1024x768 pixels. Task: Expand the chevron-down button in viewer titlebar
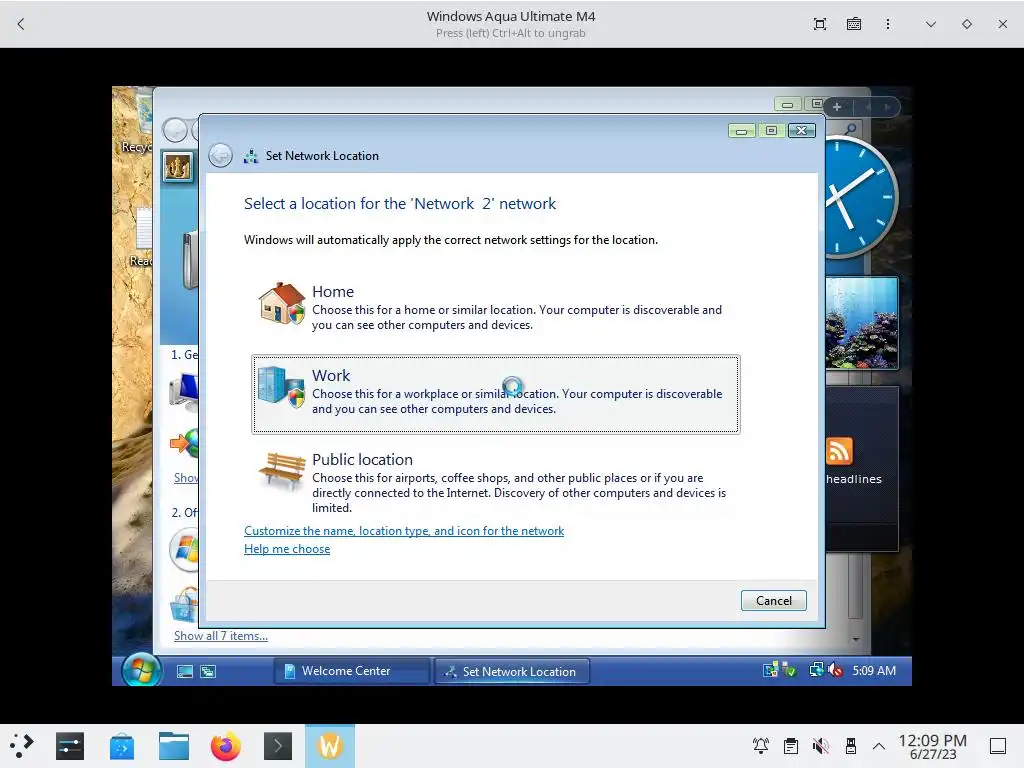pyautogui.click(x=931, y=24)
